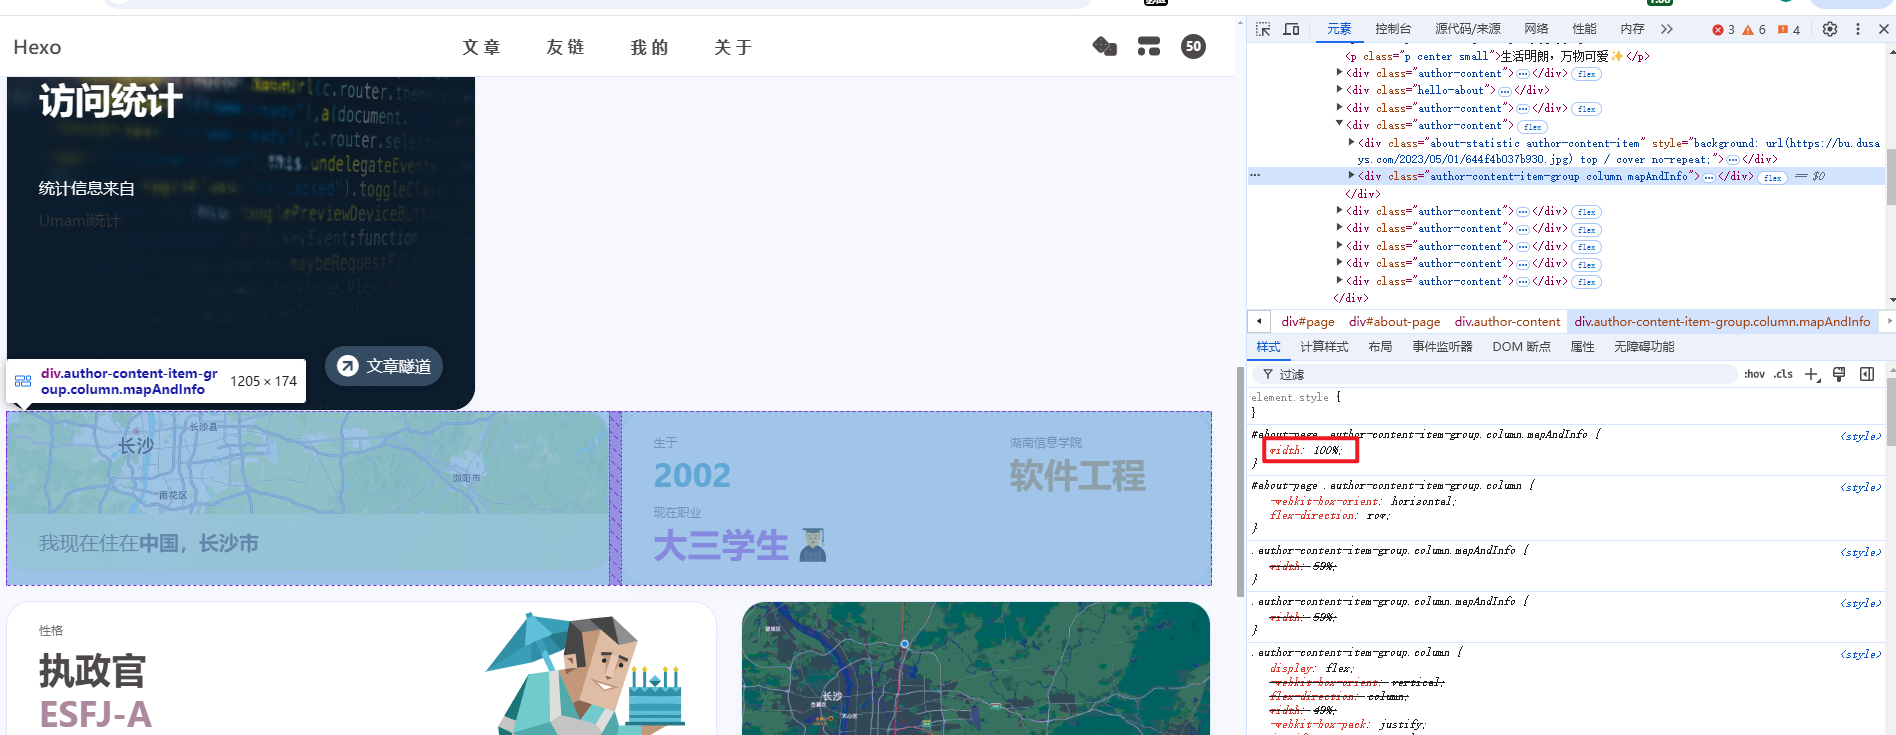Viewport: 1896px width, 735px height.
Task: Add a new style rule with plus icon
Action: (1812, 374)
